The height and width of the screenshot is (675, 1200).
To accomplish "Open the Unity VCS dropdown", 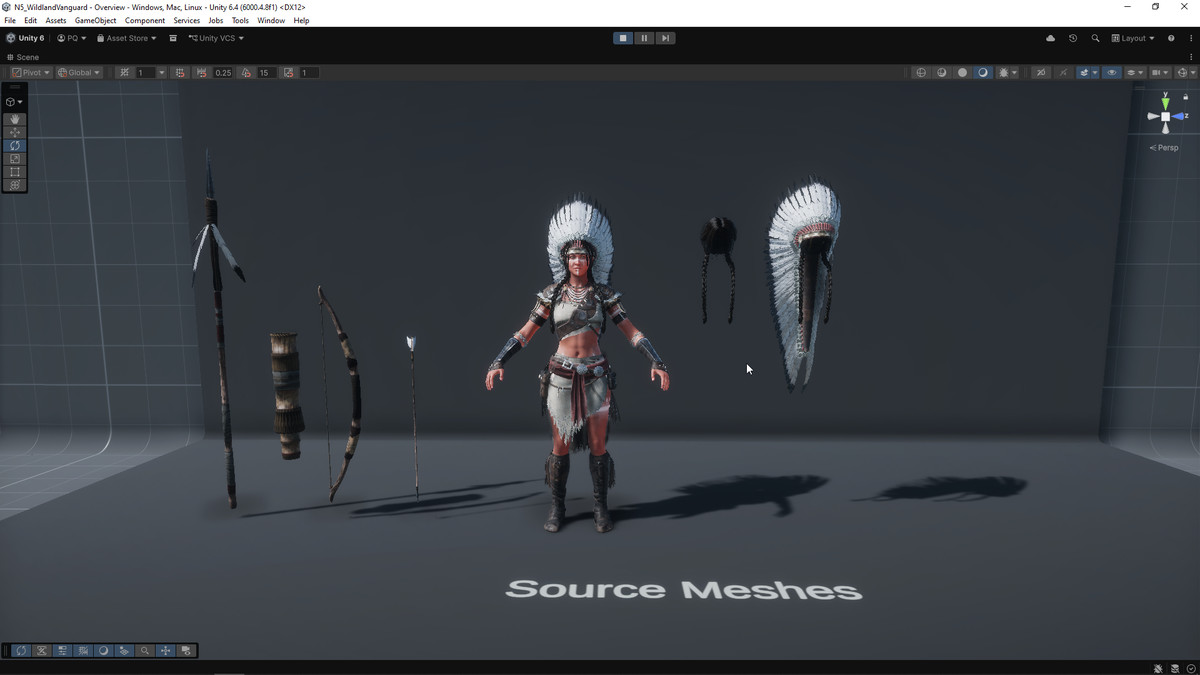I will point(216,38).
